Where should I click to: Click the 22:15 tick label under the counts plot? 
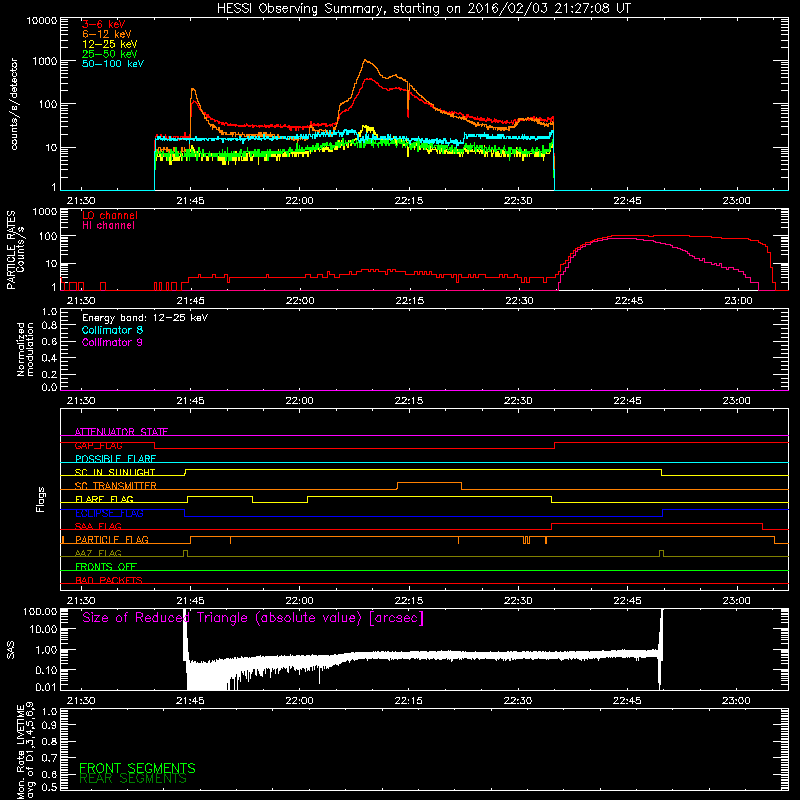(x=409, y=201)
